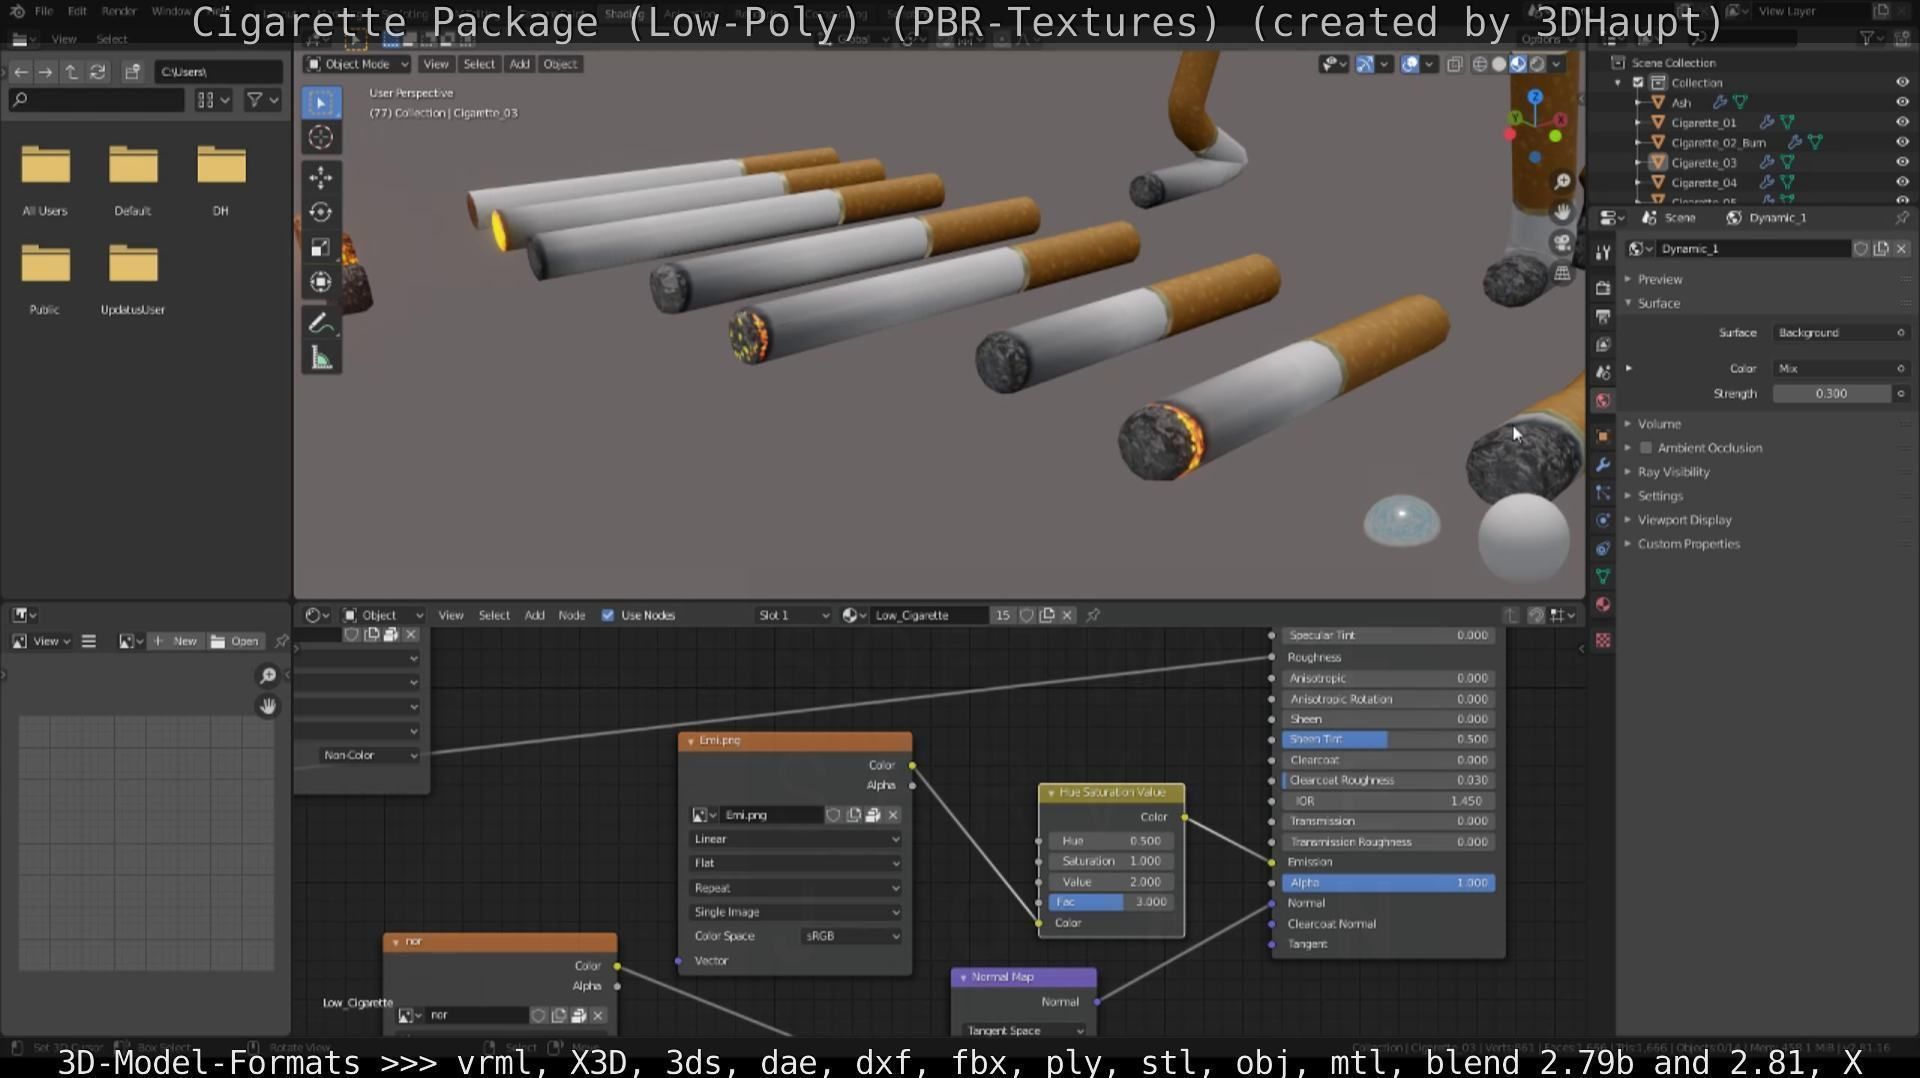Create new folder in file browser
Viewport: 1920px width, 1078px height.
132,72
